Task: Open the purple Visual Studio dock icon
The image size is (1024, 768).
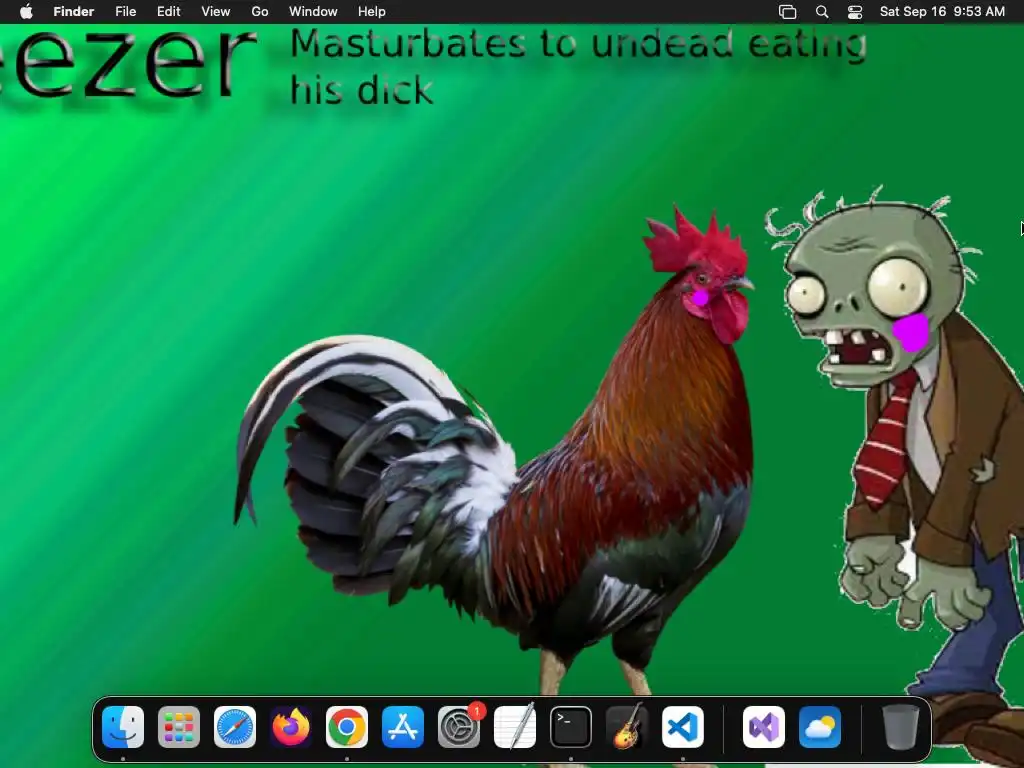Action: [x=764, y=727]
